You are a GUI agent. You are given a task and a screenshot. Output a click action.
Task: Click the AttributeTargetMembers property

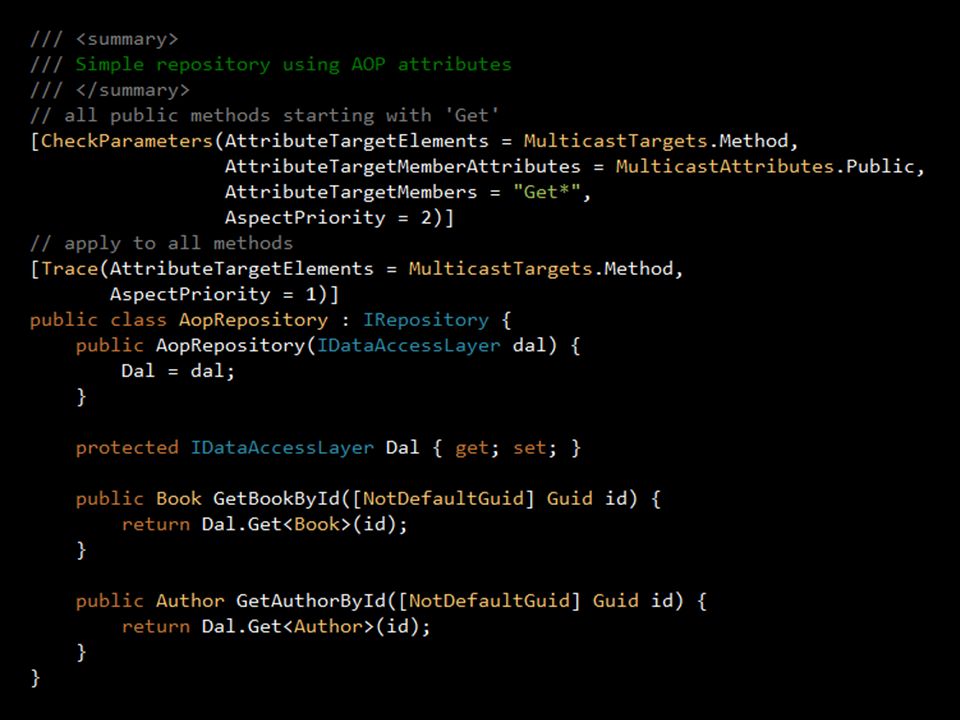coord(351,192)
